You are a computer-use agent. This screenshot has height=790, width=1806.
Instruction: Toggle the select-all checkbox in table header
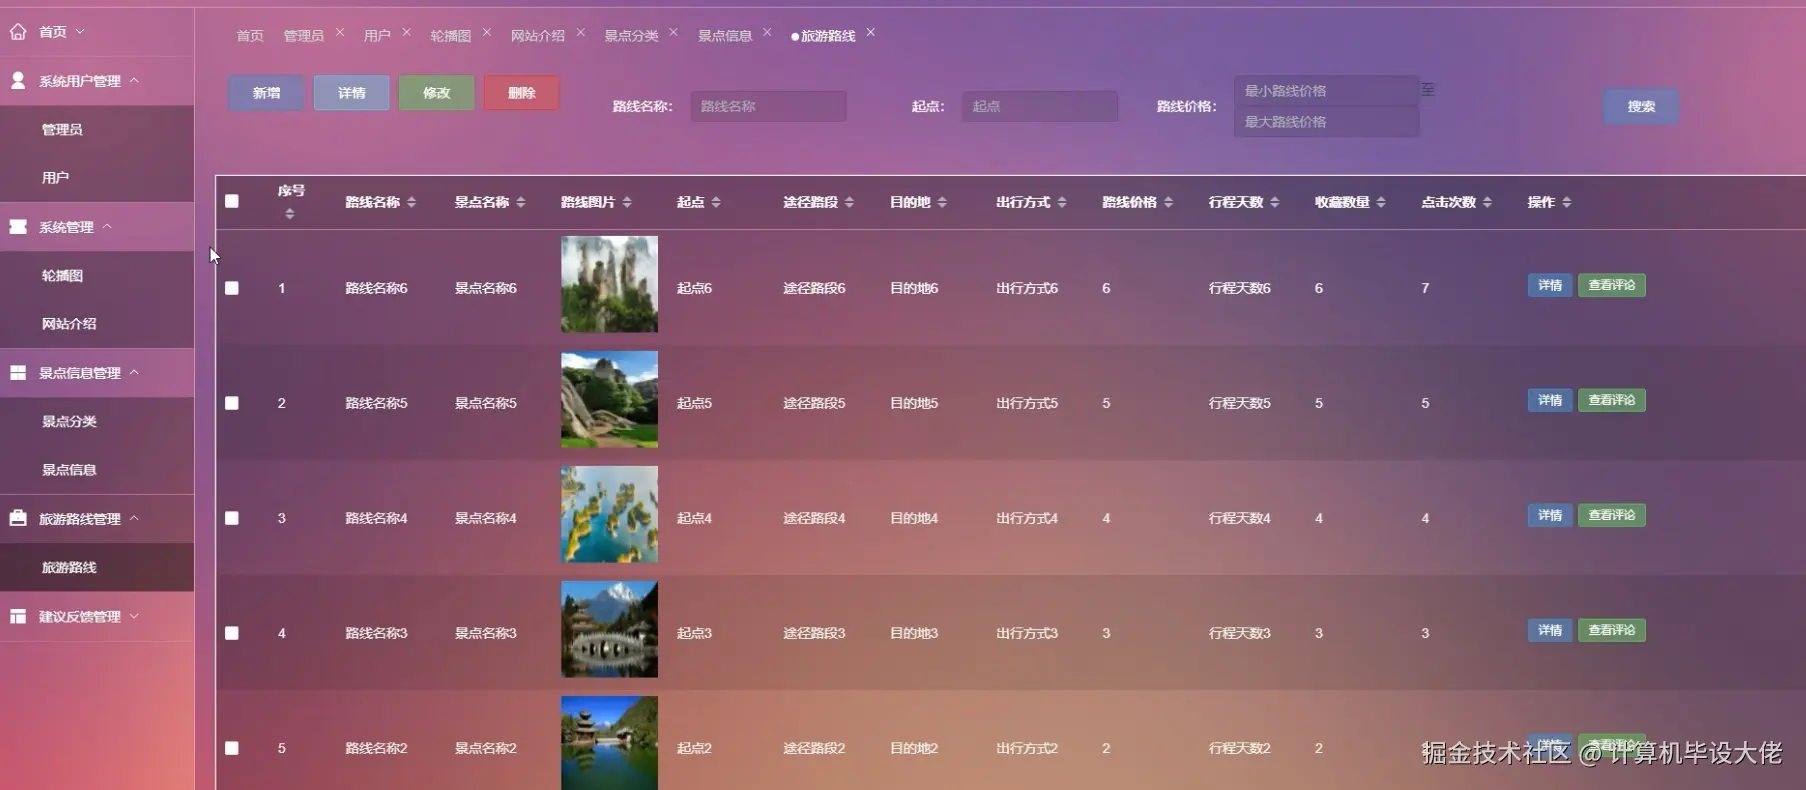coord(232,201)
